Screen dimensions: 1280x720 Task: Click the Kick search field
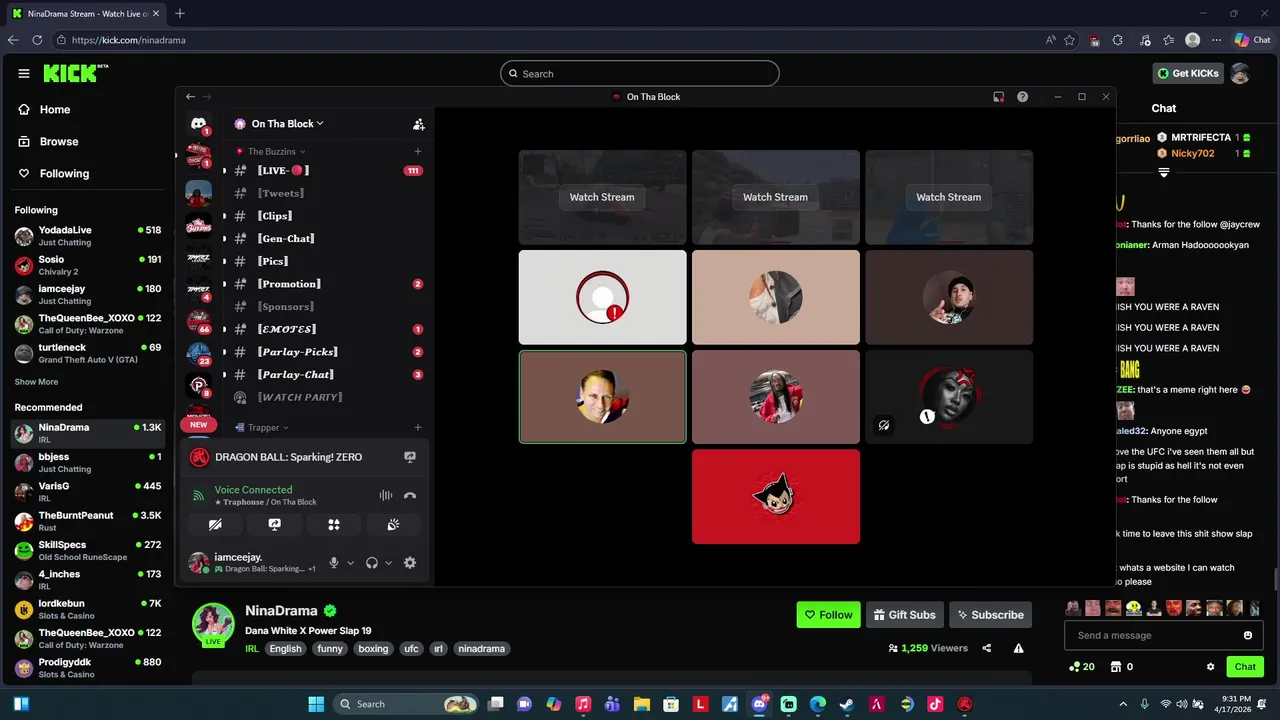coord(640,73)
